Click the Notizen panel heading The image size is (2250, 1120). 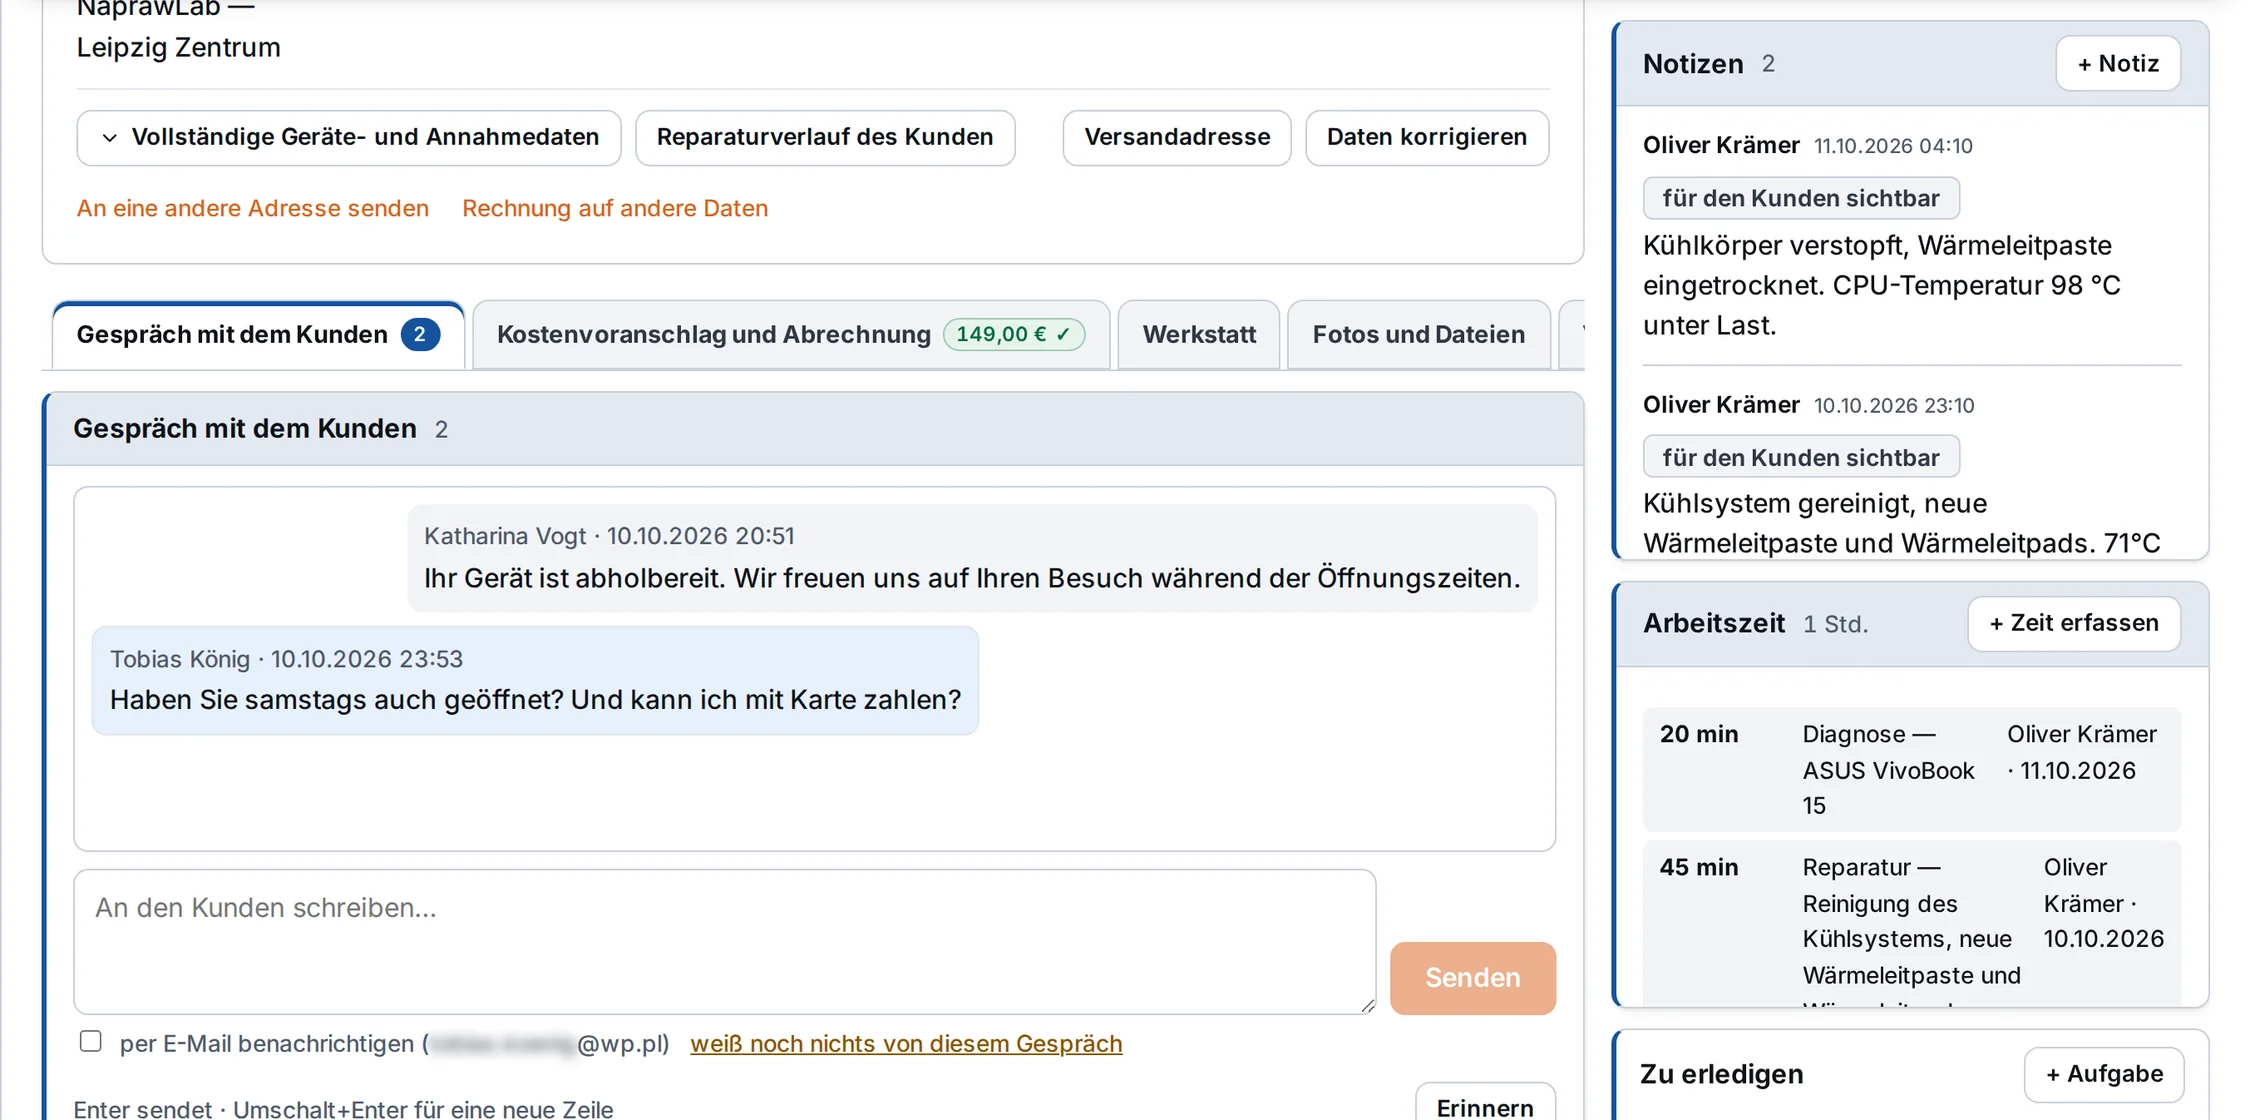coord(1693,64)
